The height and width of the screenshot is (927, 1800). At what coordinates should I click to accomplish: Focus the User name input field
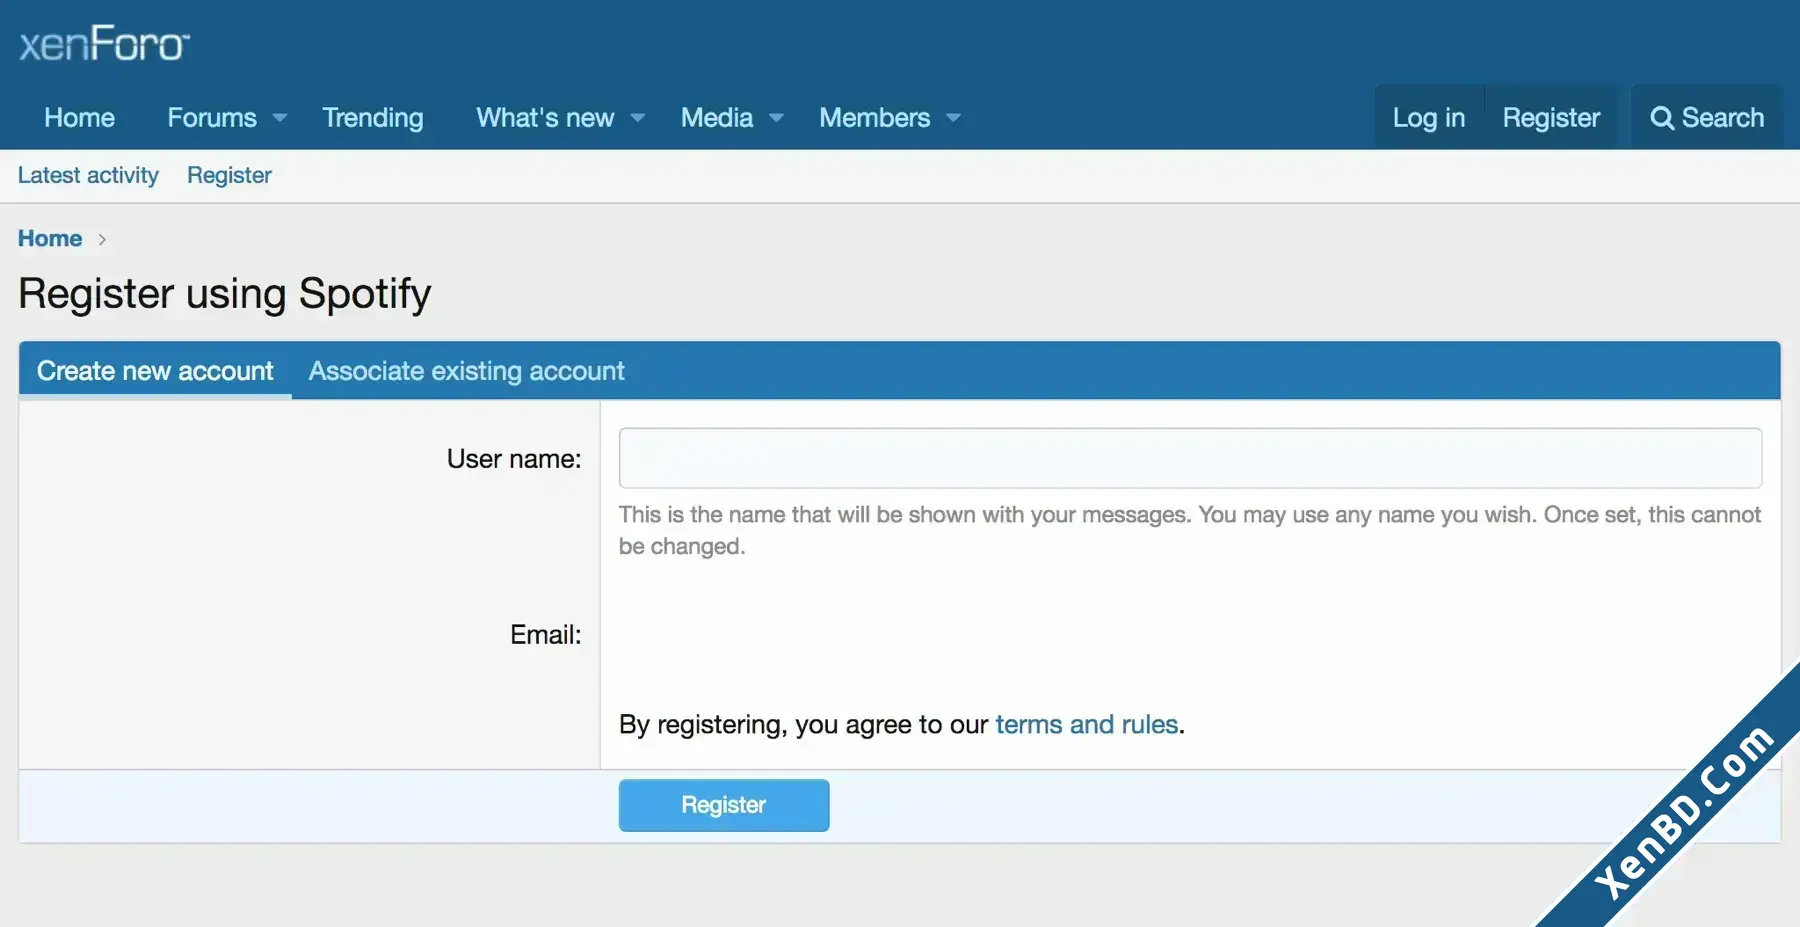[x=1190, y=458]
